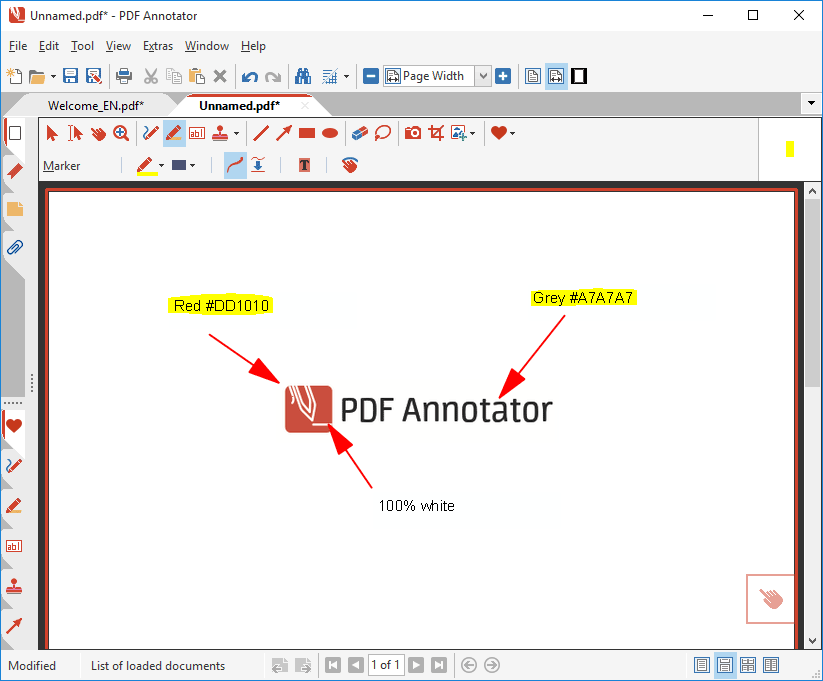
Task: Open the Help menu
Action: coord(253,46)
